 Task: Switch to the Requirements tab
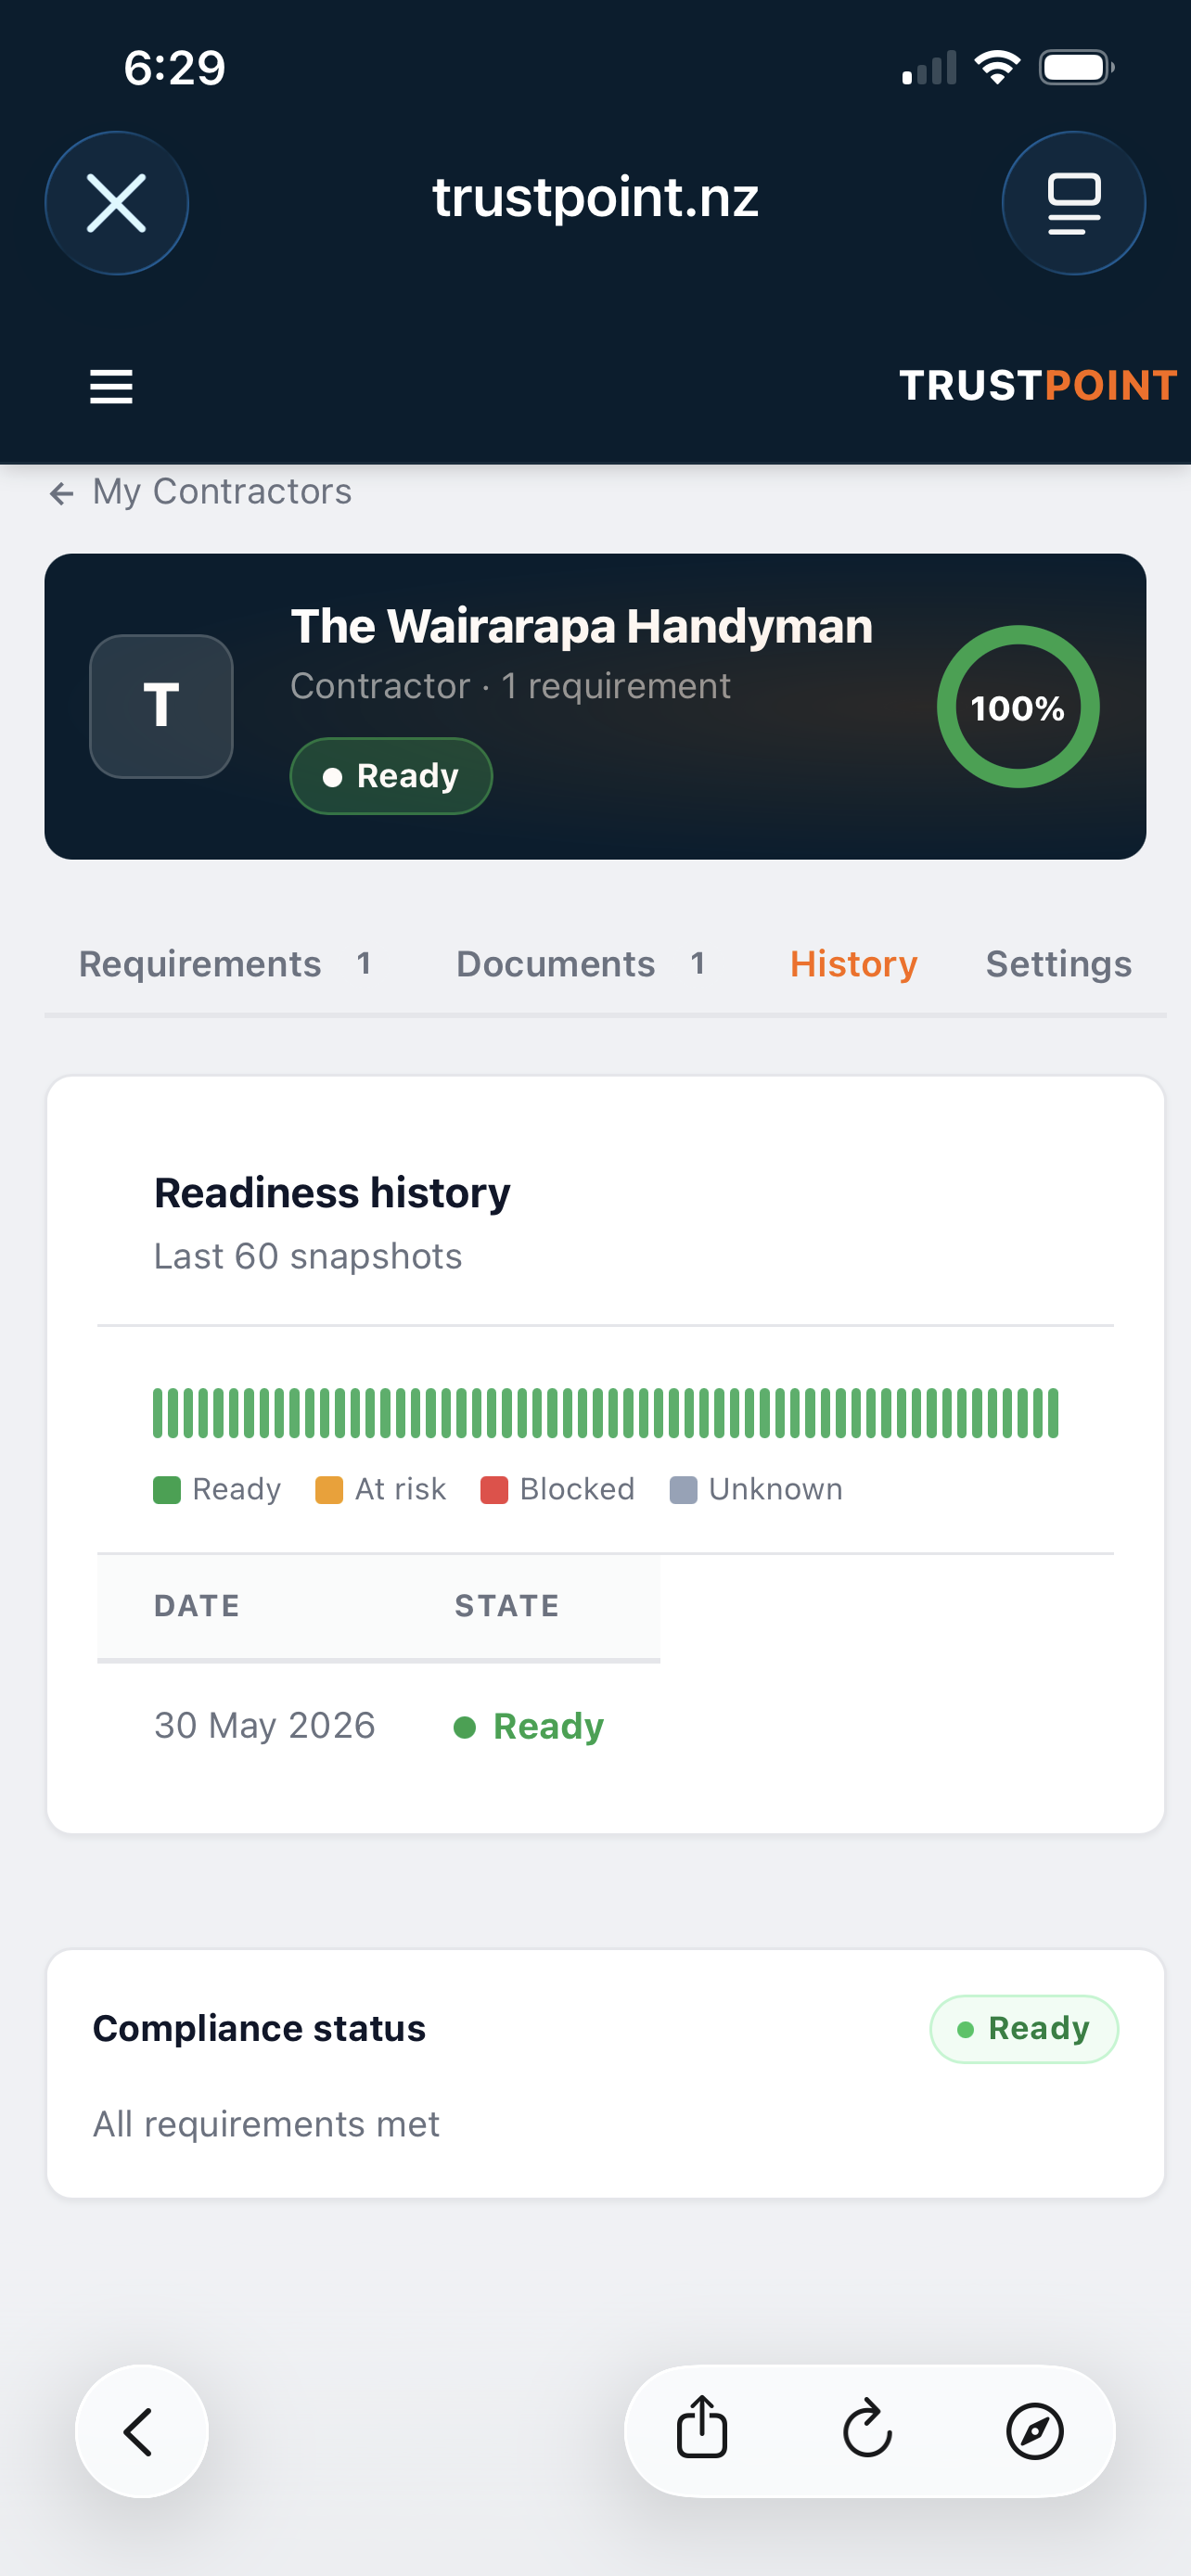(225, 964)
